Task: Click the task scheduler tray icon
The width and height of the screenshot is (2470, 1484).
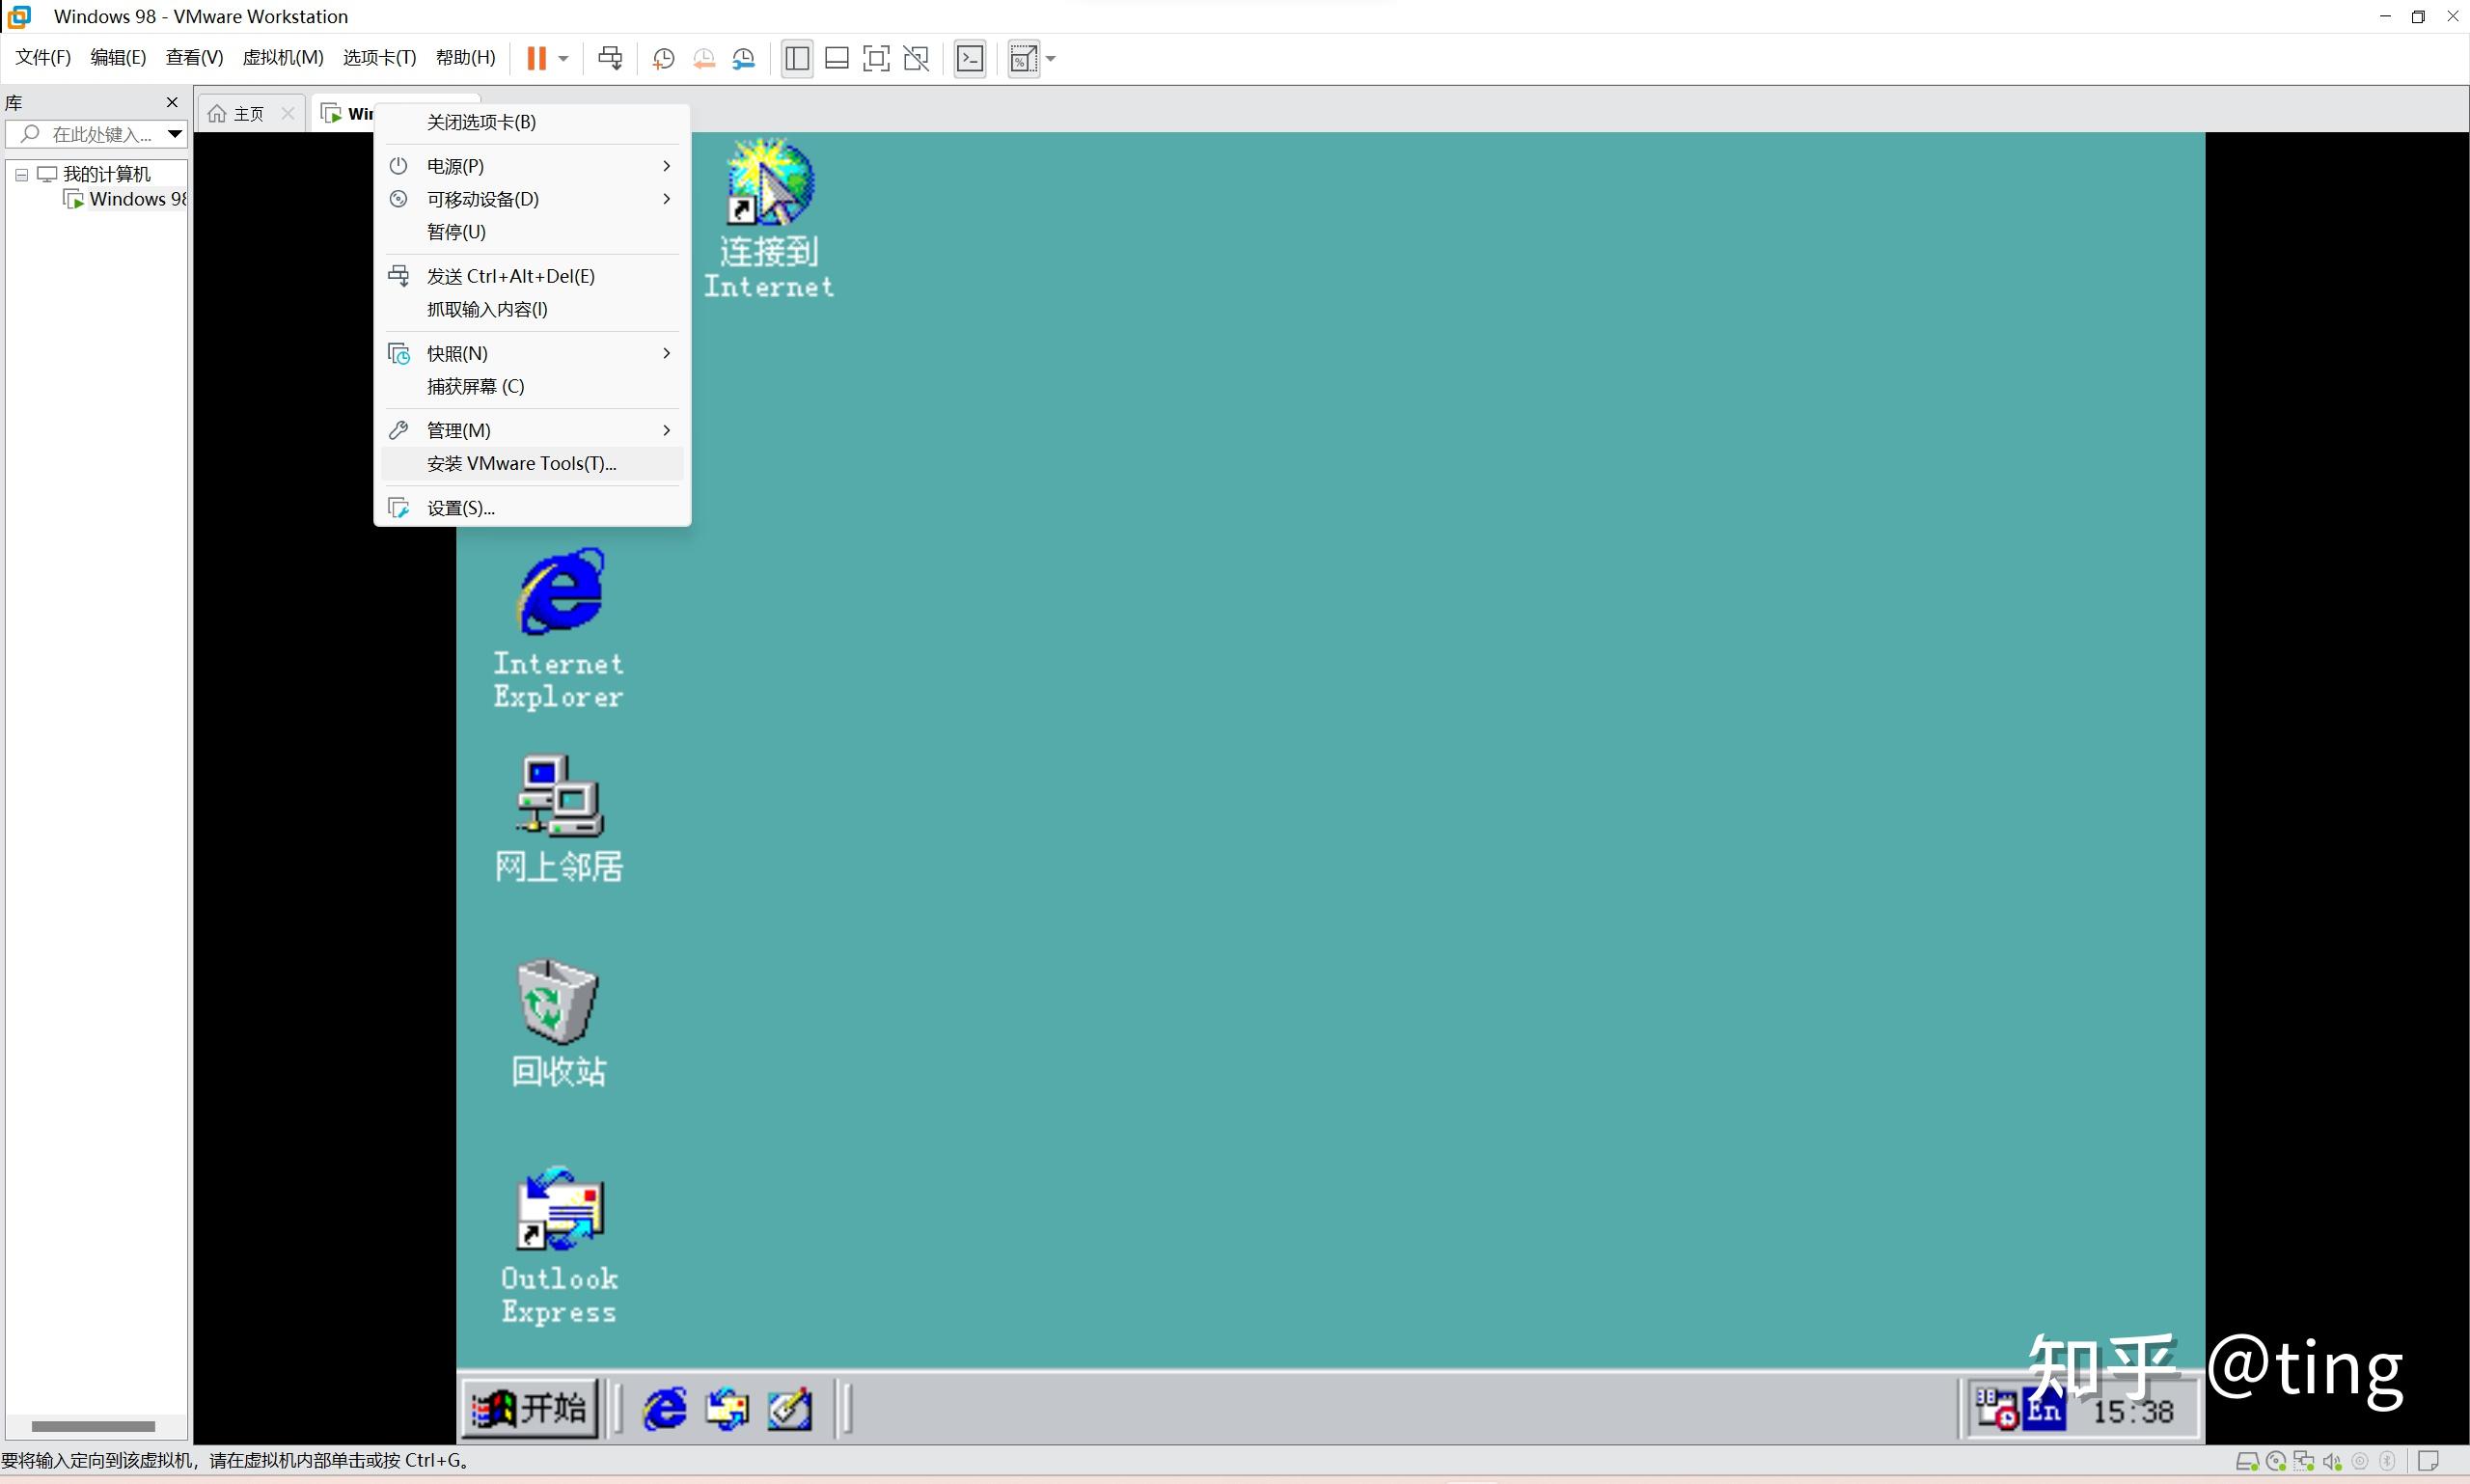Action: coord(1996,1409)
